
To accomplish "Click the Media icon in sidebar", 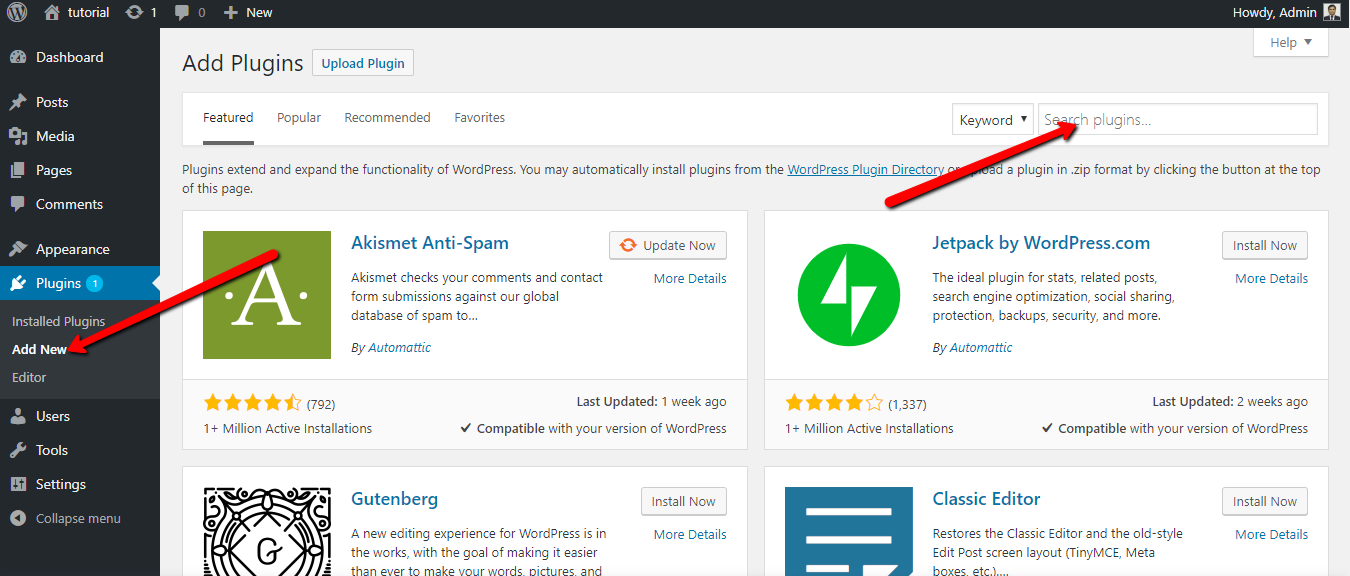I will [18, 136].
